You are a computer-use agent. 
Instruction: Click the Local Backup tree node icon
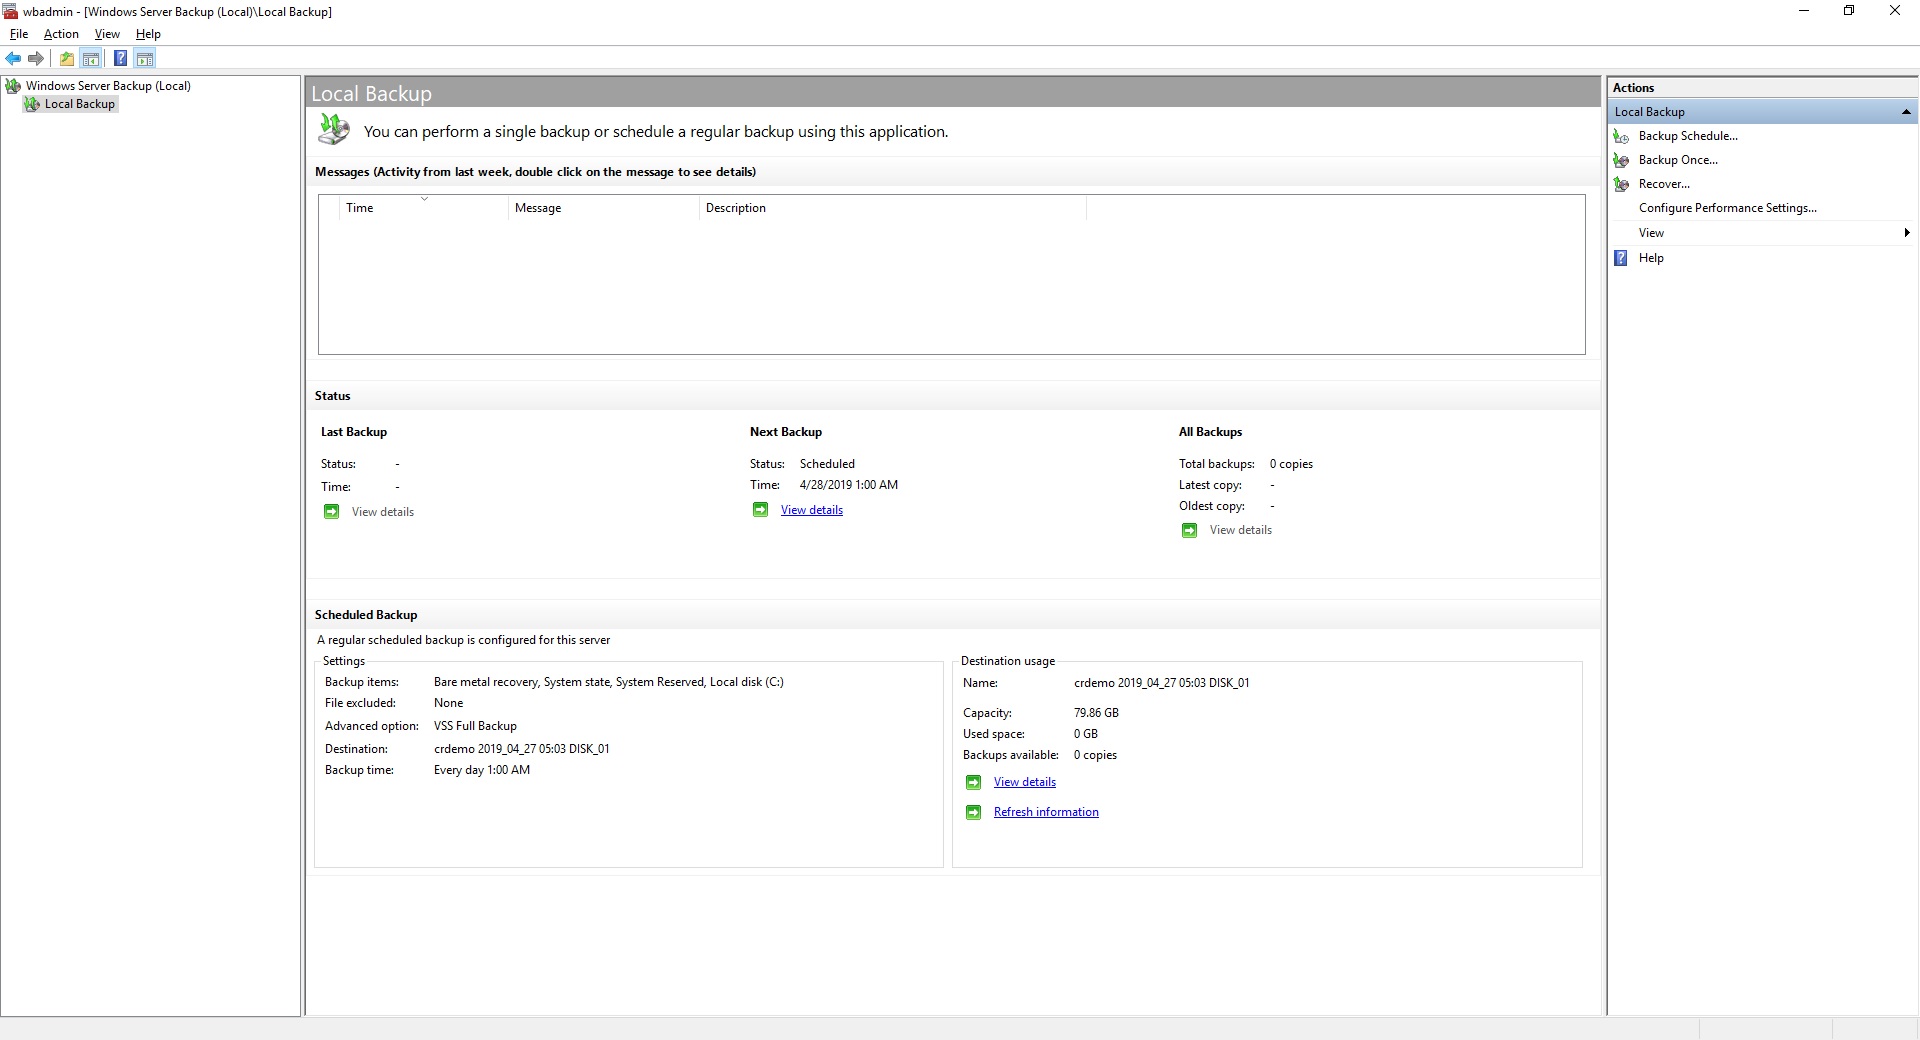point(32,104)
